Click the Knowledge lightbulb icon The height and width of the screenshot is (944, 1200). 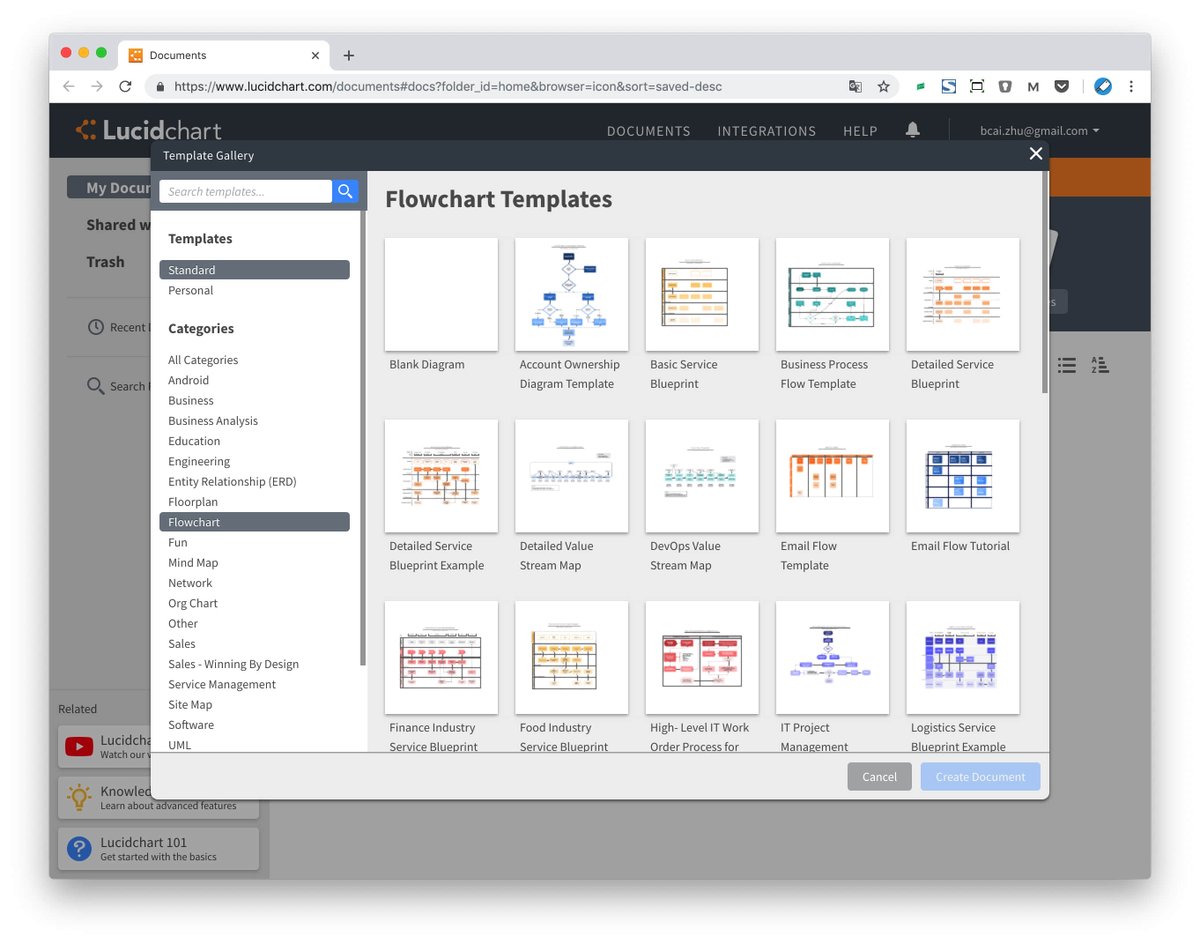coord(79,798)
